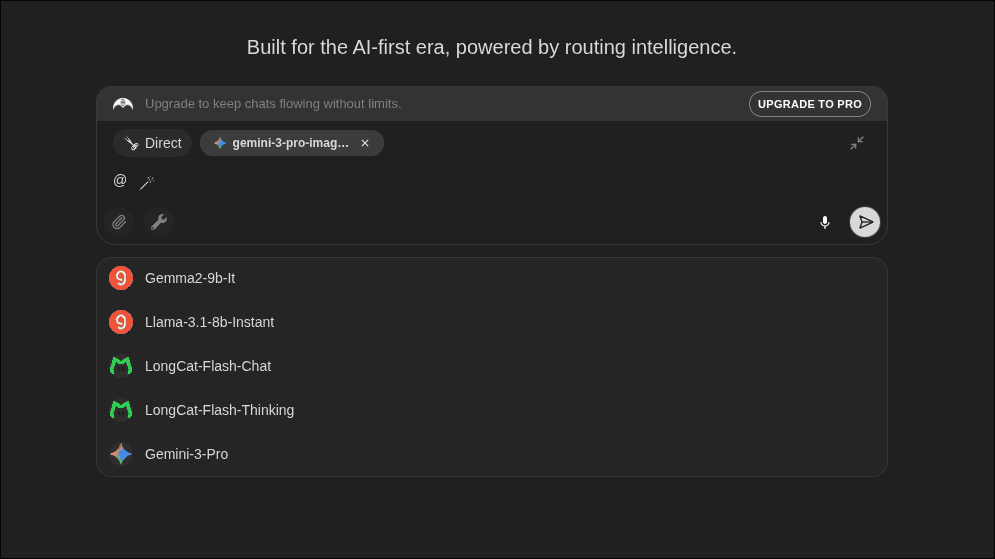Remove the gemini-3-pro-image model chip

tap(365, 143)
